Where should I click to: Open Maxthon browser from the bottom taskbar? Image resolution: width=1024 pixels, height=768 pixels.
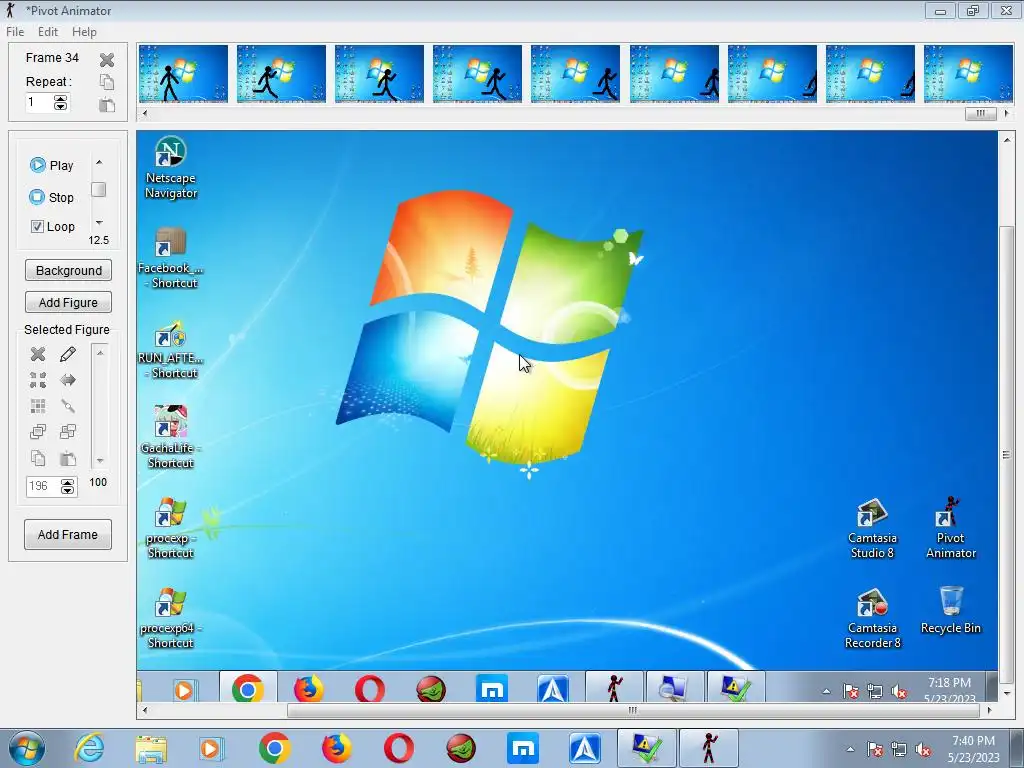coord(523,748)
